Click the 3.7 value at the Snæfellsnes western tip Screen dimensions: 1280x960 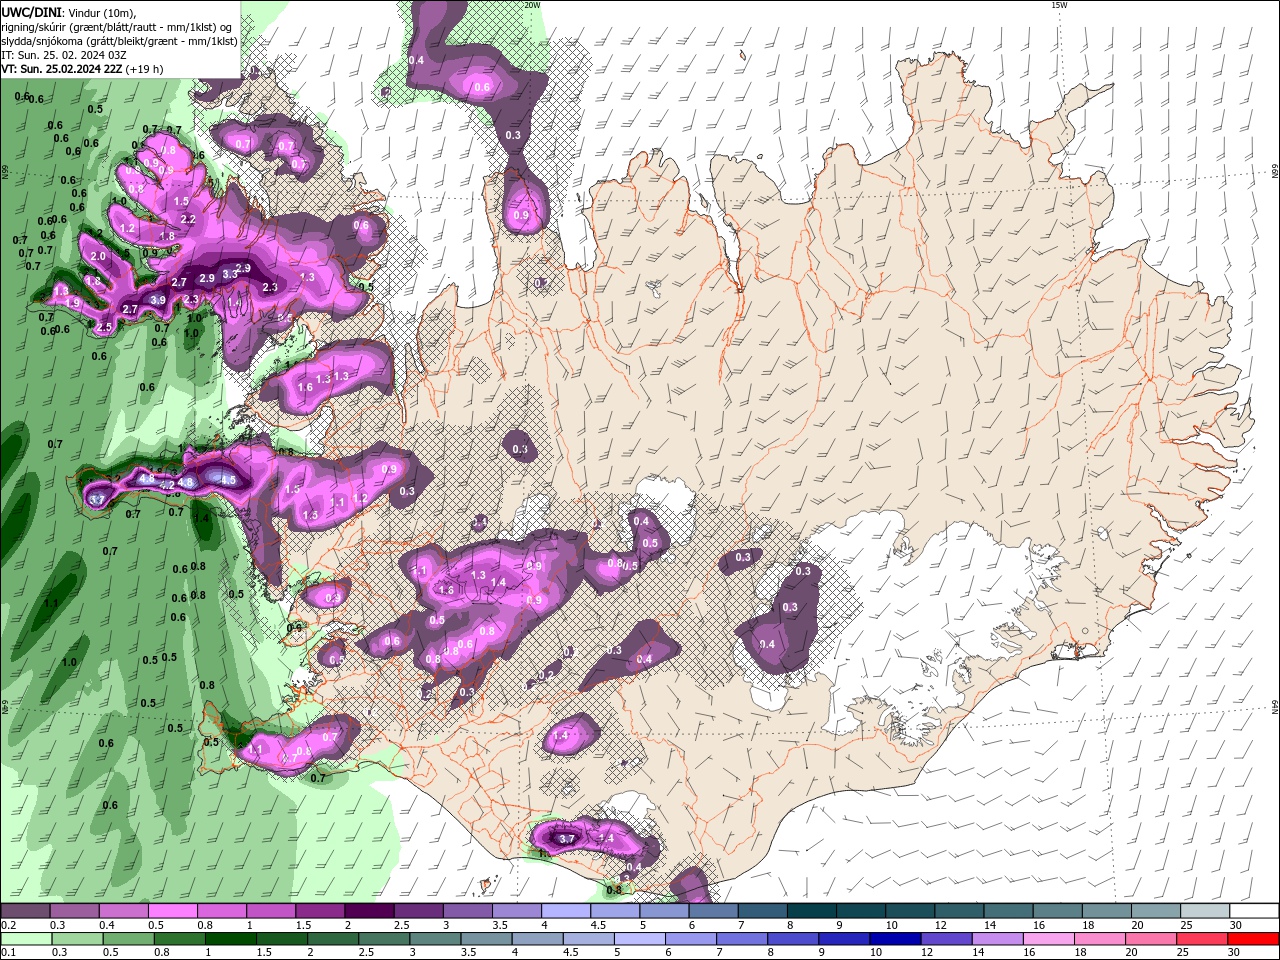[97, 499]
